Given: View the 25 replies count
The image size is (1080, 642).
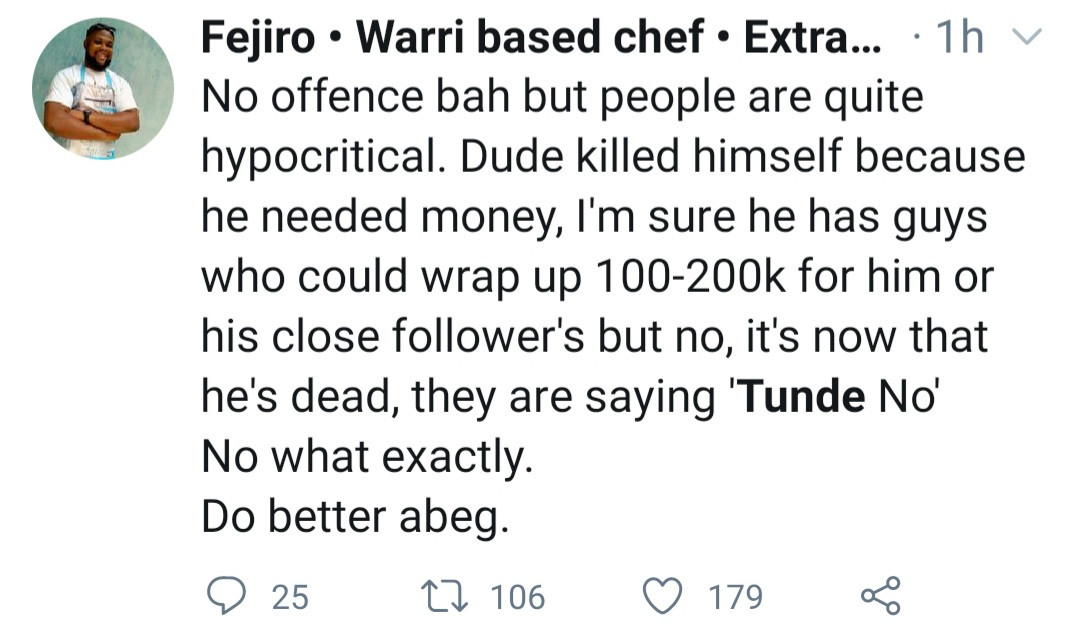Looking at the screenshot, I should coord(290,598).
